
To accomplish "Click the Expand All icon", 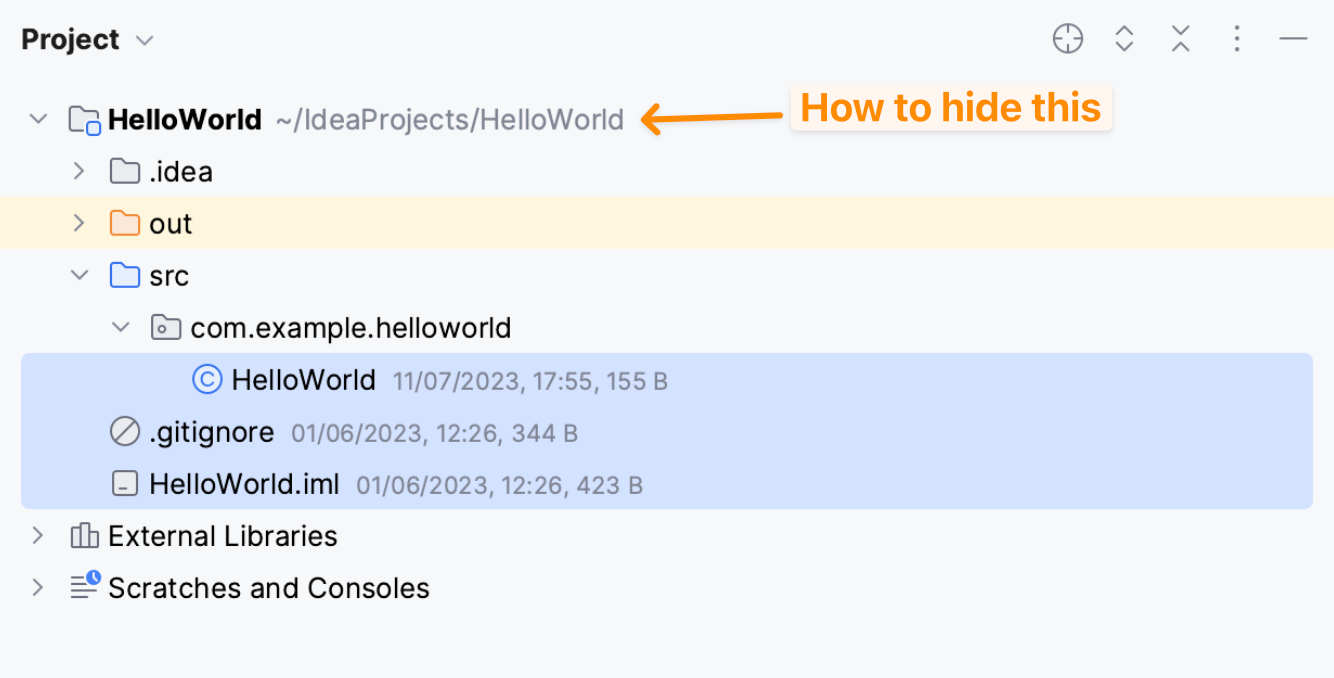I will (x=1124, y=40).
